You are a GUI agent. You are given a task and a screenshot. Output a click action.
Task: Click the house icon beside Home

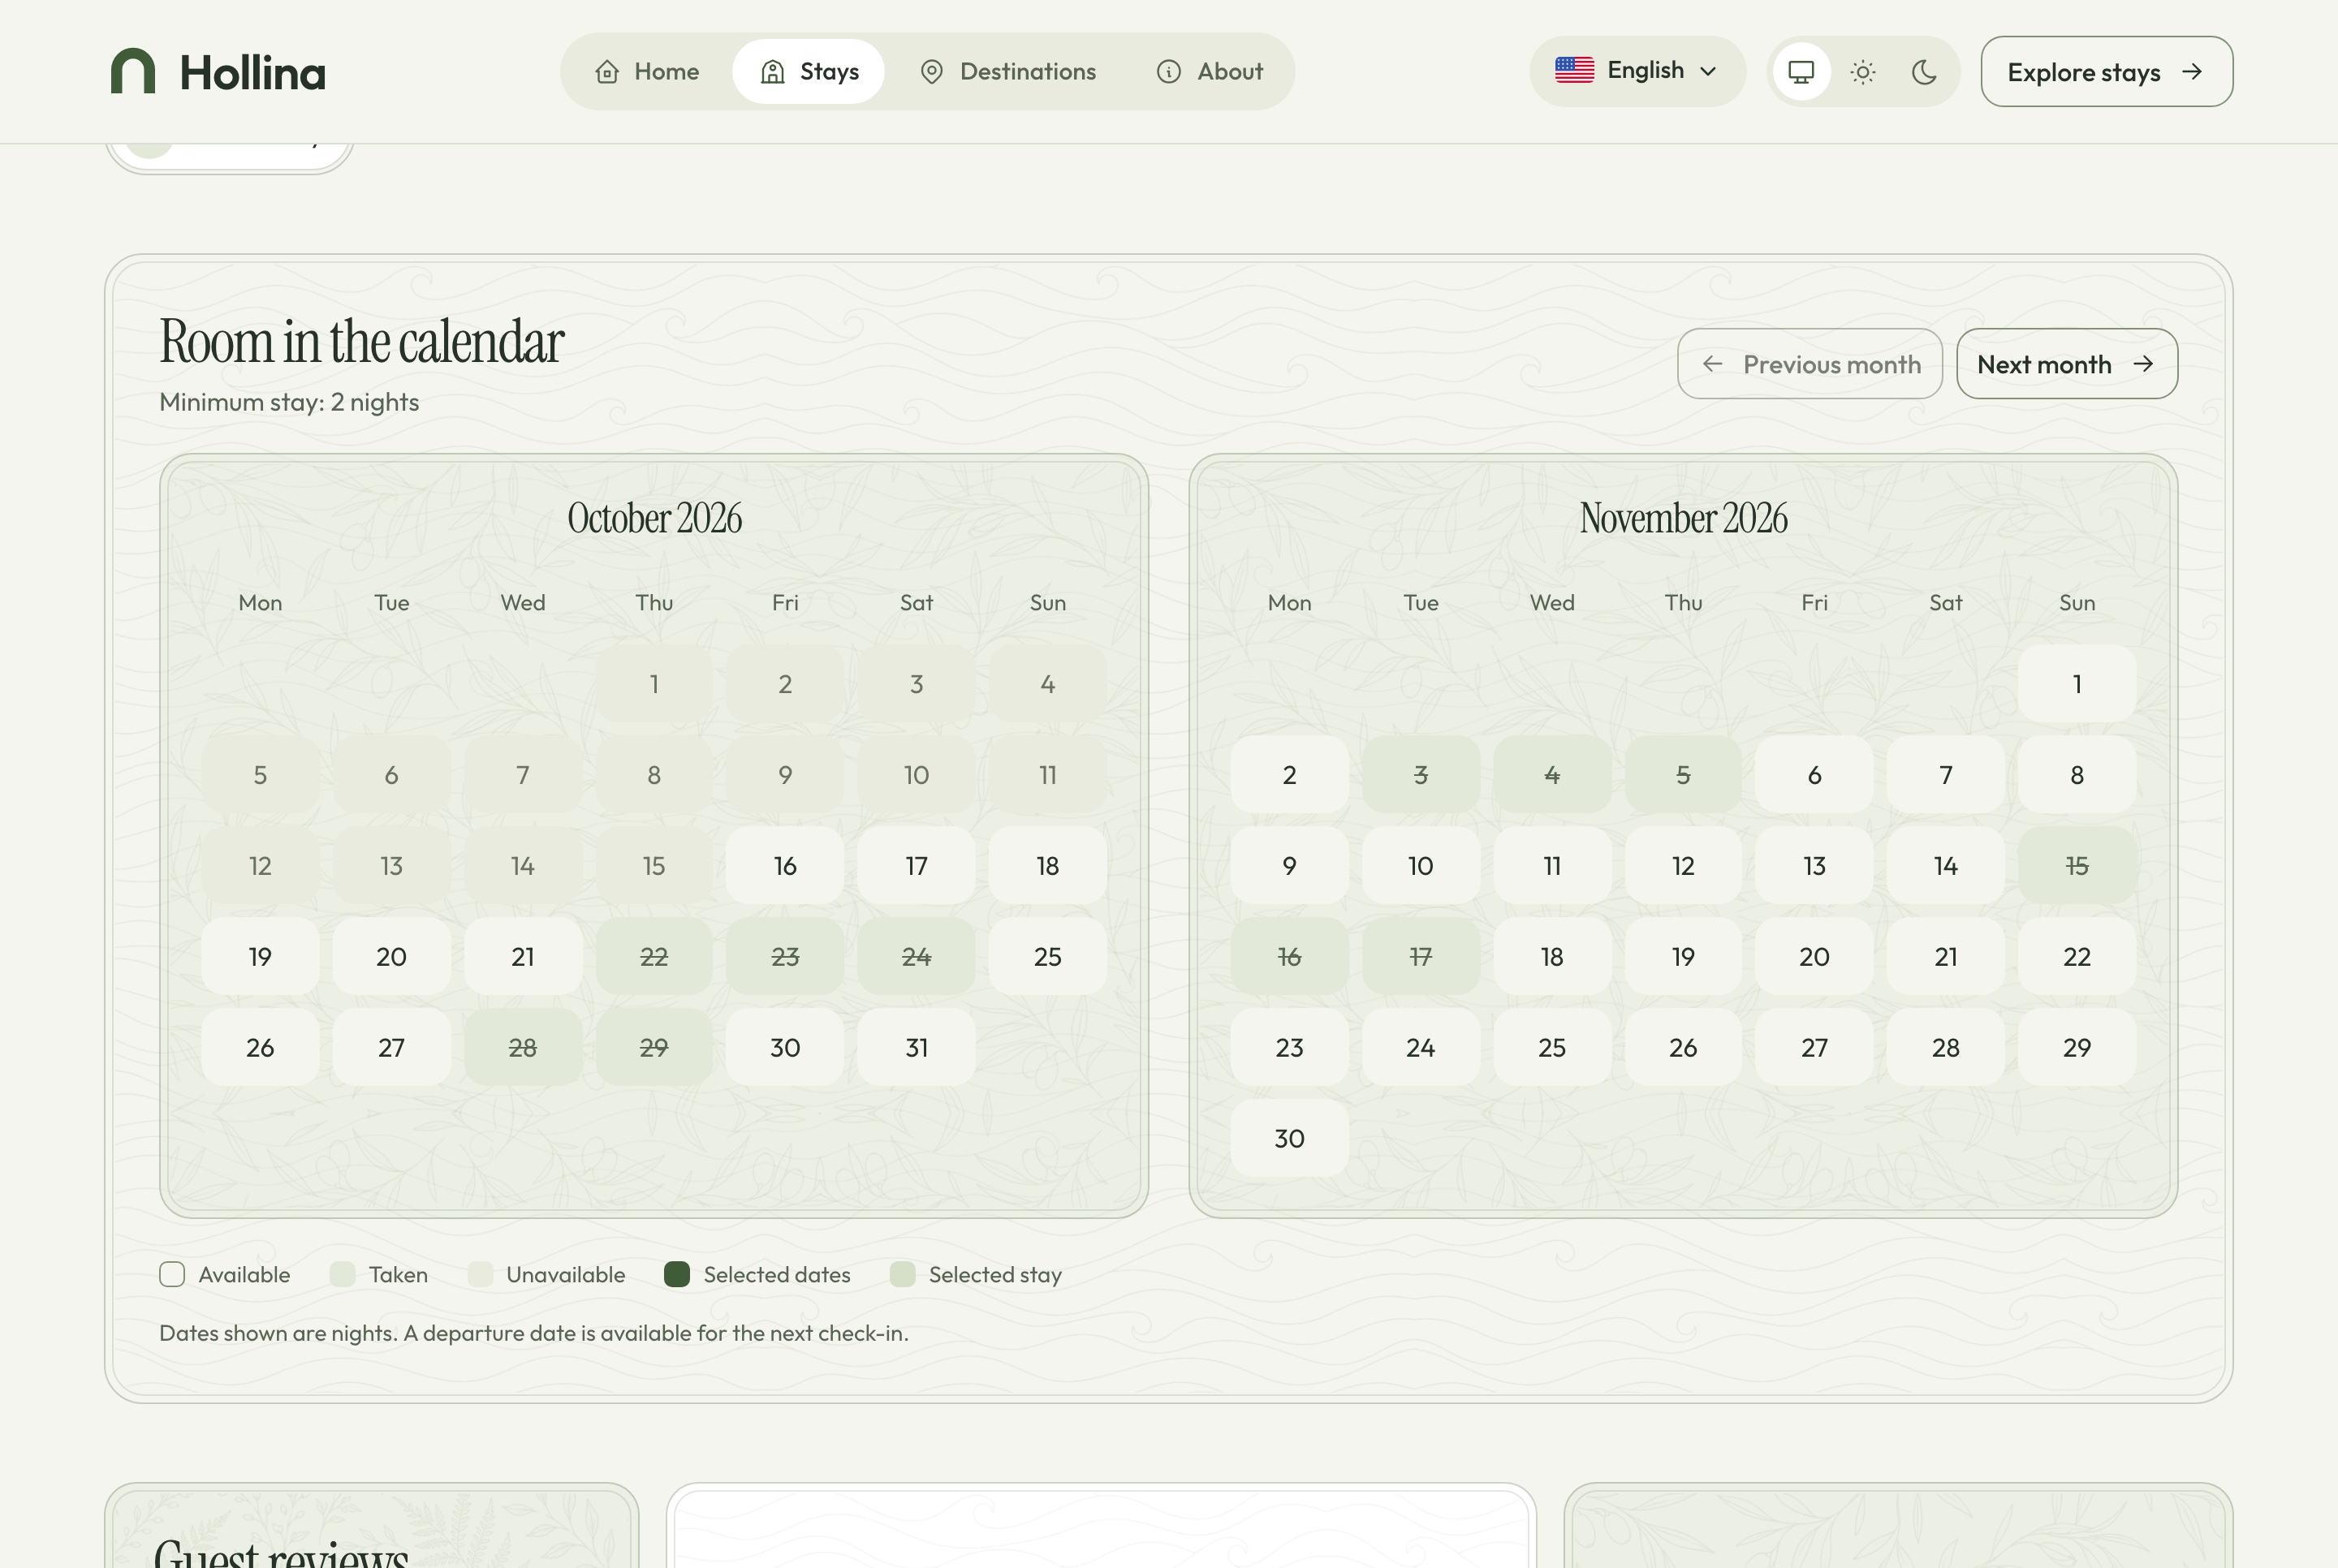click(607, 72)
